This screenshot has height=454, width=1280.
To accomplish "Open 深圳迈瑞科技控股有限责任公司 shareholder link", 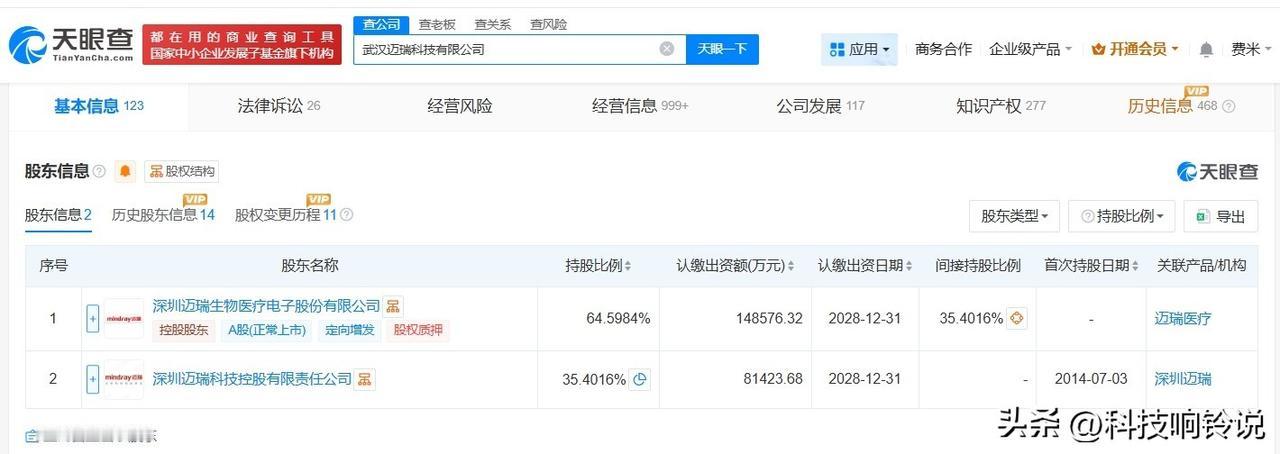I will pyautogui.click(x=252, y=379).
